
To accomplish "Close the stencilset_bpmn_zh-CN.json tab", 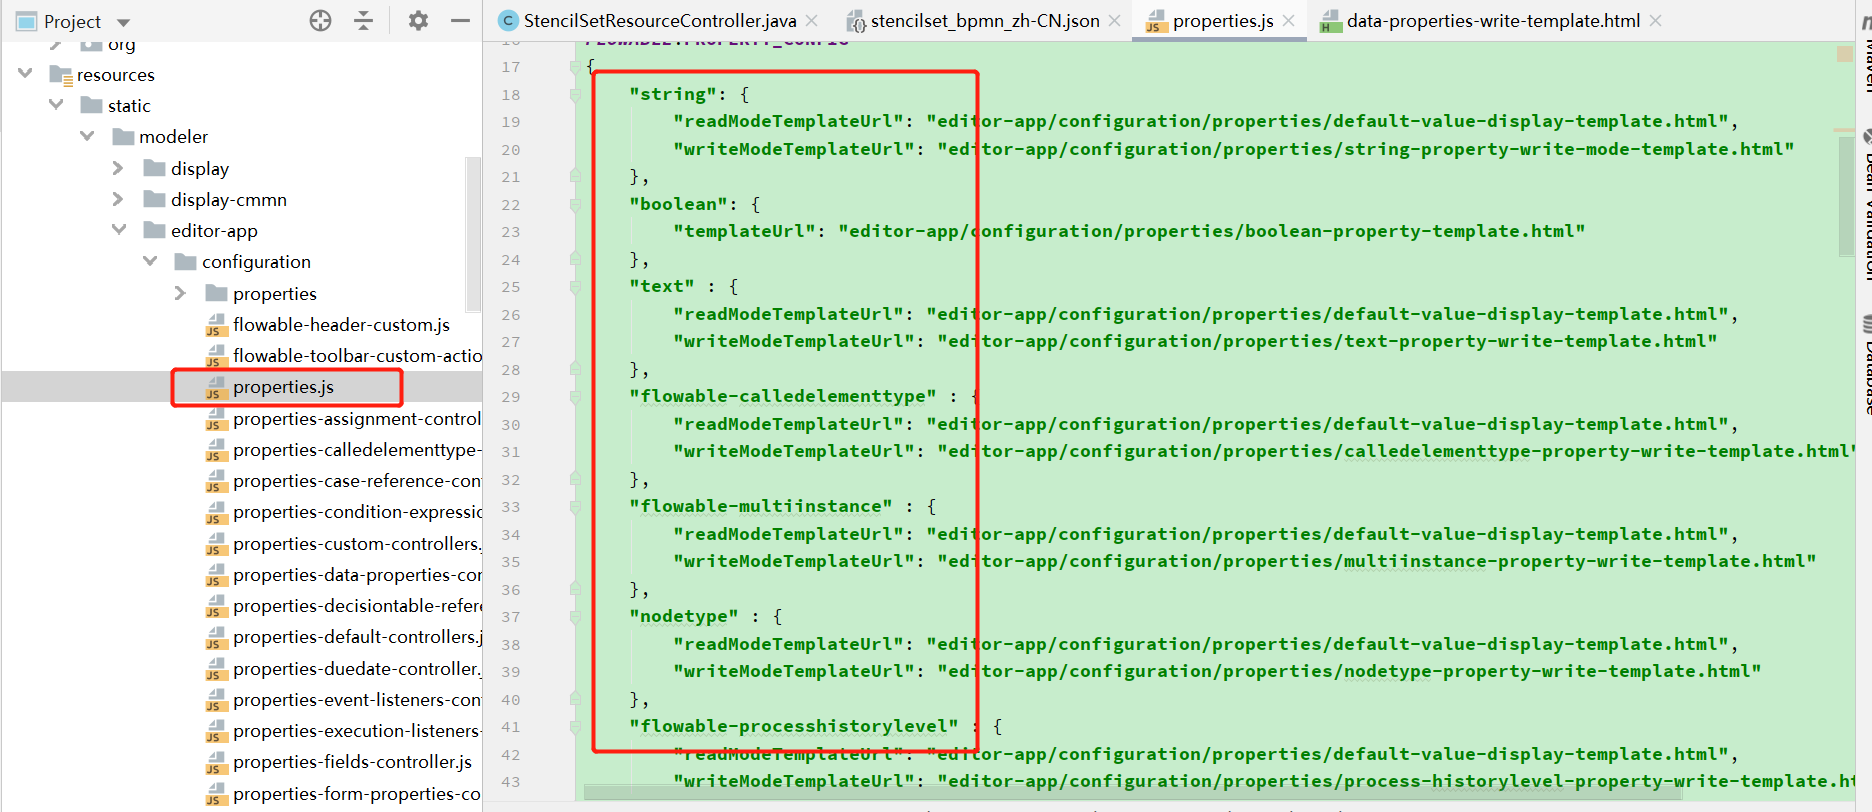I will pos(1114,20).
